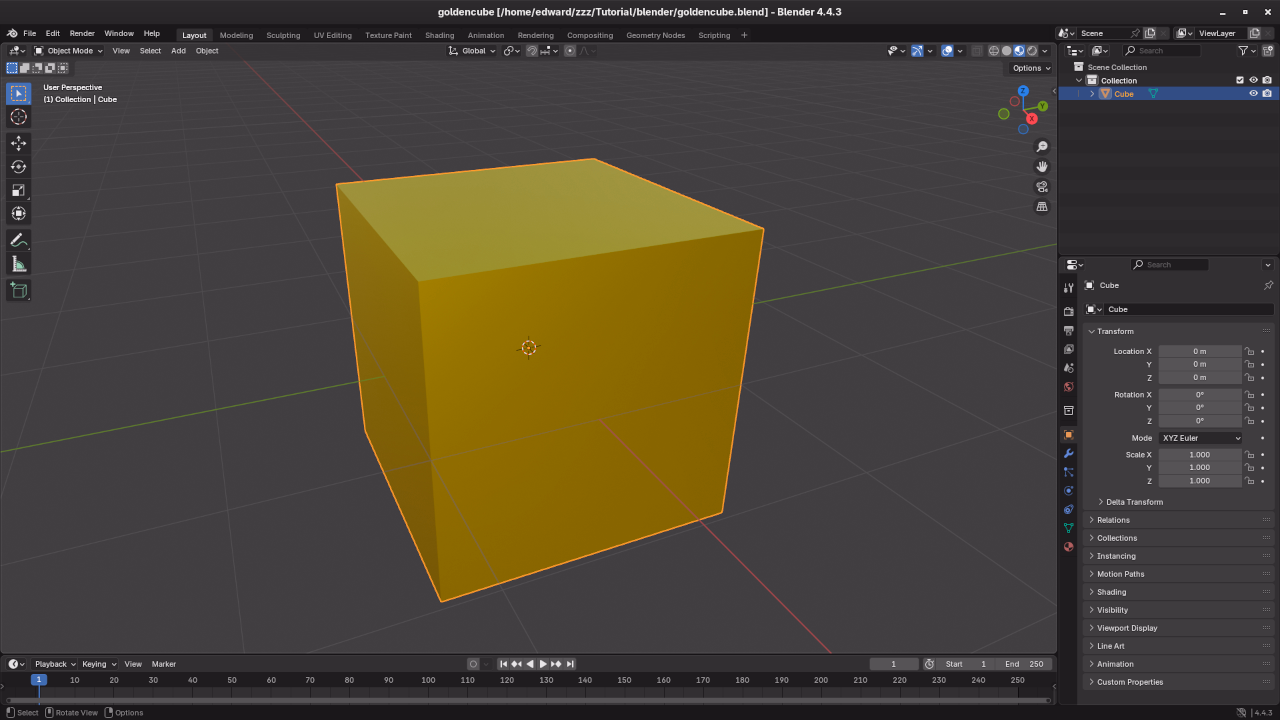Screen dimensions: 1280x720
Task: Switch to solid viewport shading
Action: 1007,51
